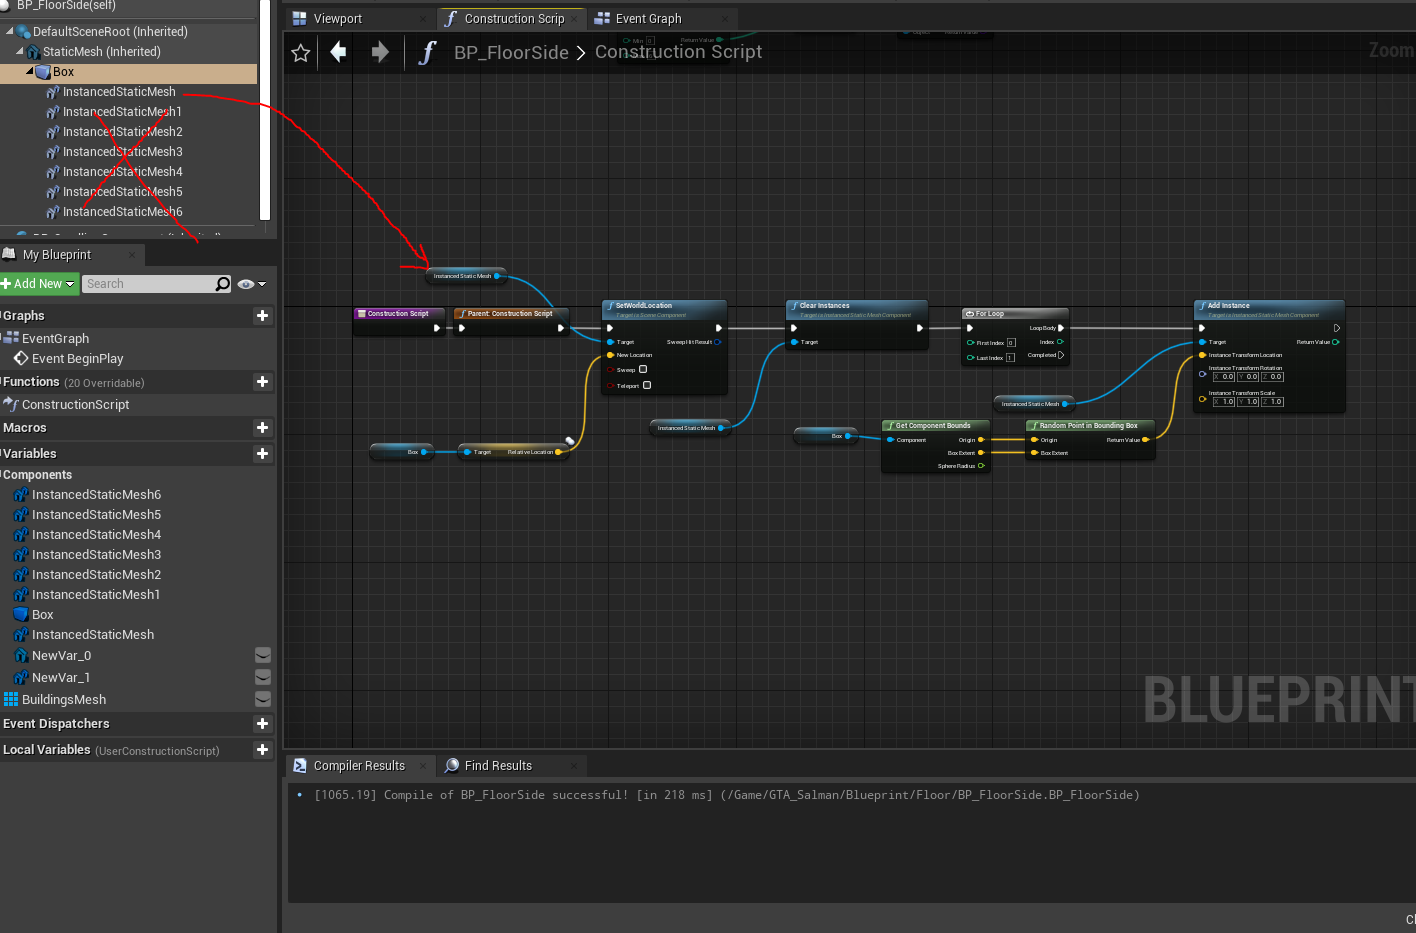Add a new macro with the Macros plus button

[262, 428]
